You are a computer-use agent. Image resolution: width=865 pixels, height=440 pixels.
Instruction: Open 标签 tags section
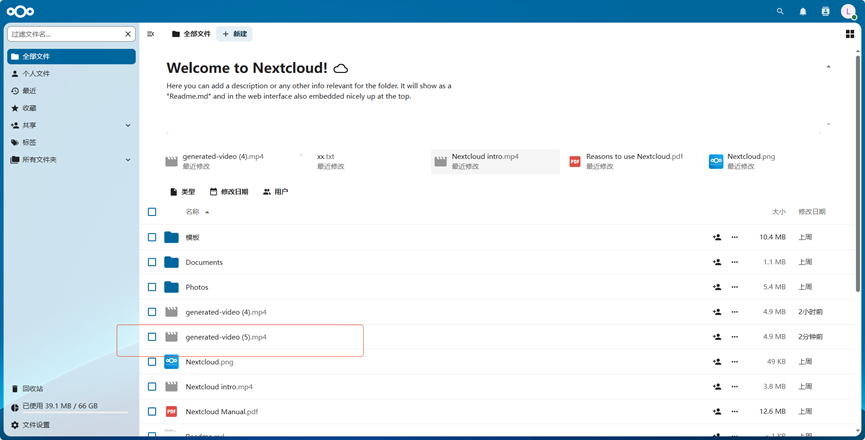click(x=71, y=142)
